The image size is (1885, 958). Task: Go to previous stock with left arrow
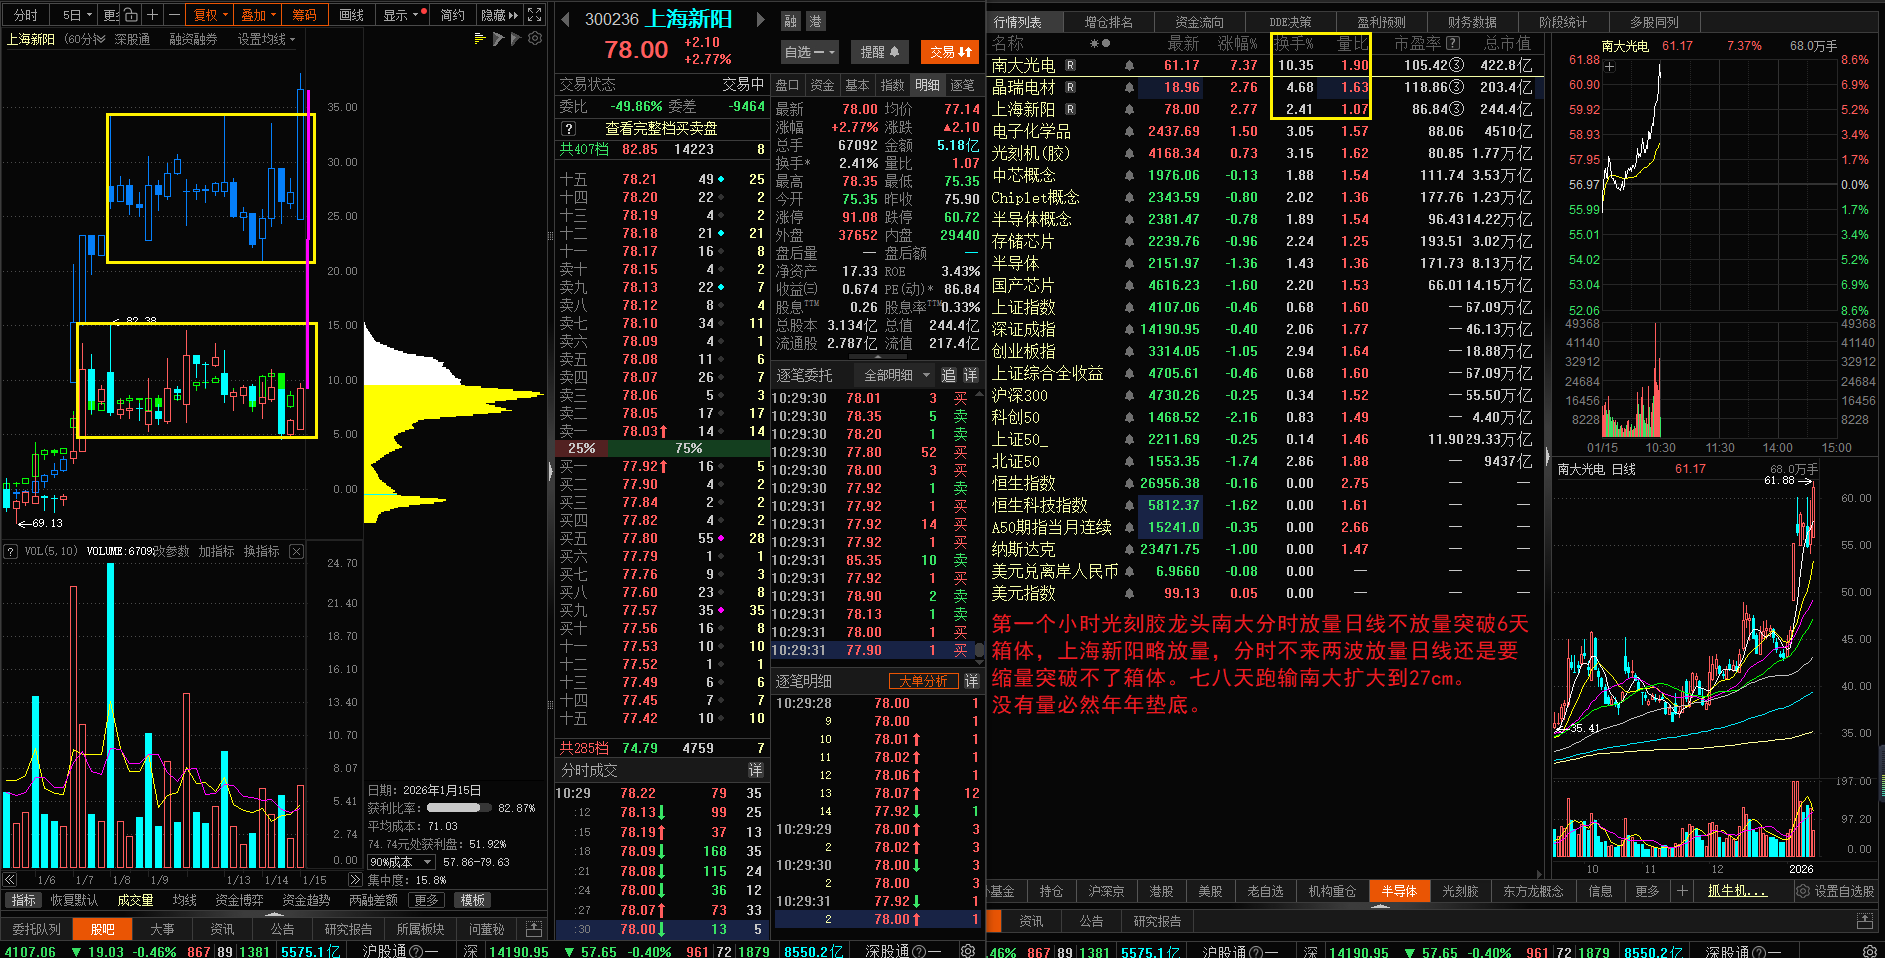point(565,19)
